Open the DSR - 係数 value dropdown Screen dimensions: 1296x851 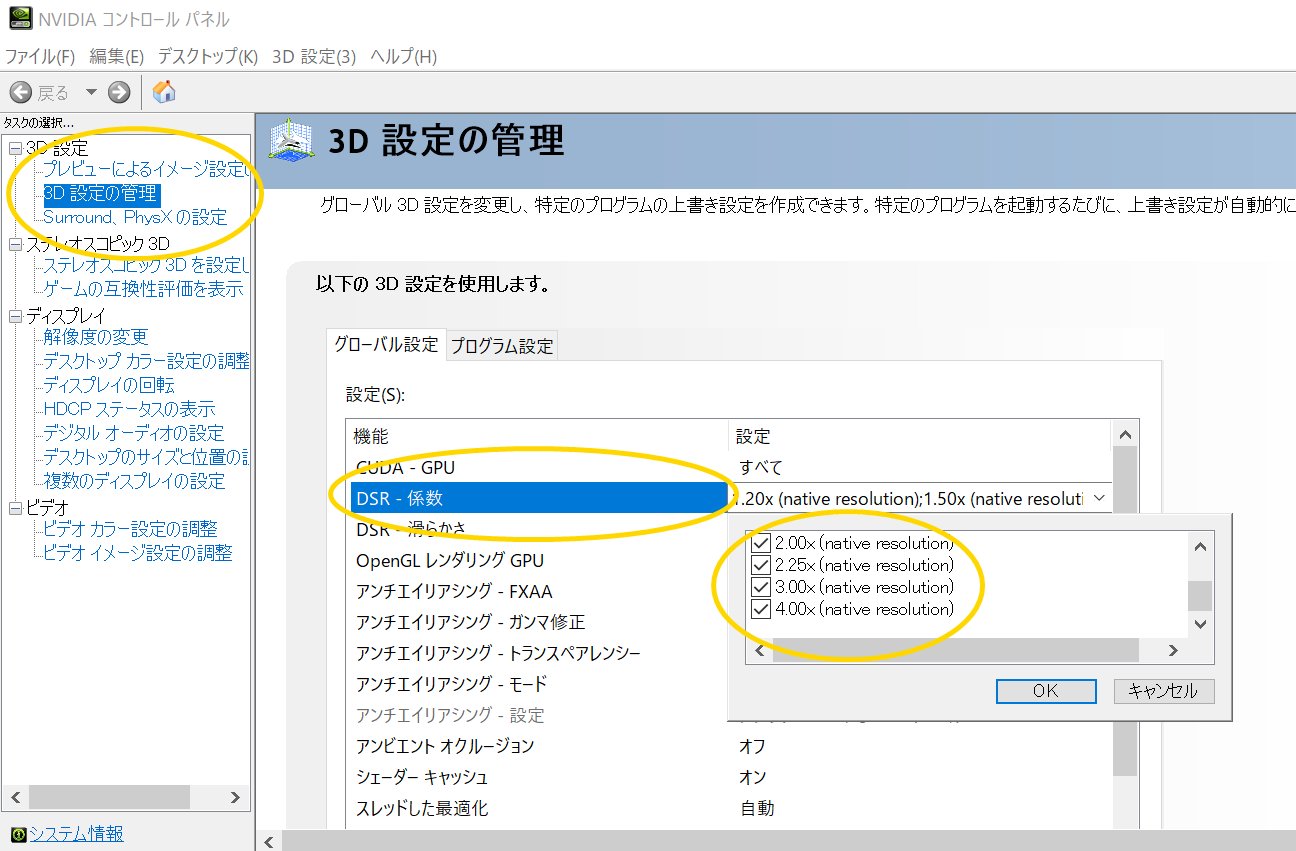click(1099, 498)
